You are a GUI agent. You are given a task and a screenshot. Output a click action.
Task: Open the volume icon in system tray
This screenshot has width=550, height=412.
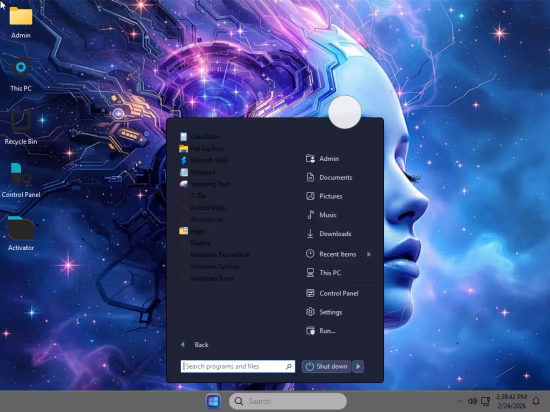pos(472,401)
